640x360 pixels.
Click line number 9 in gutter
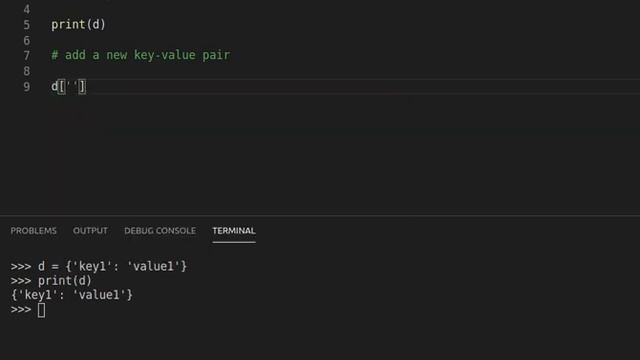[27, 87]
